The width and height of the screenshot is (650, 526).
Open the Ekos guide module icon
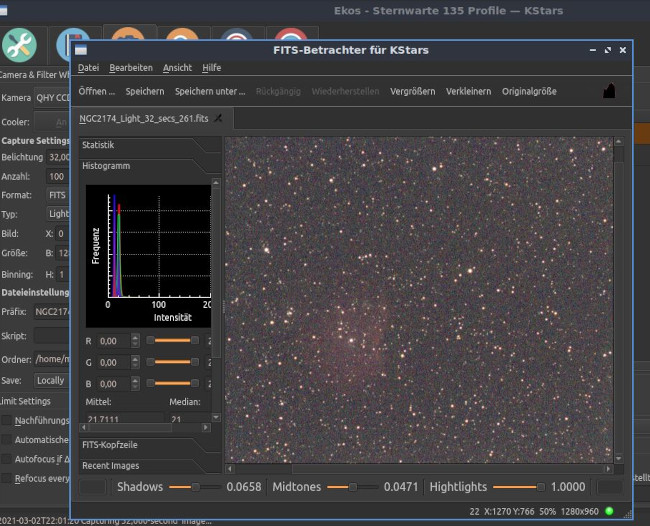(289, 33)
